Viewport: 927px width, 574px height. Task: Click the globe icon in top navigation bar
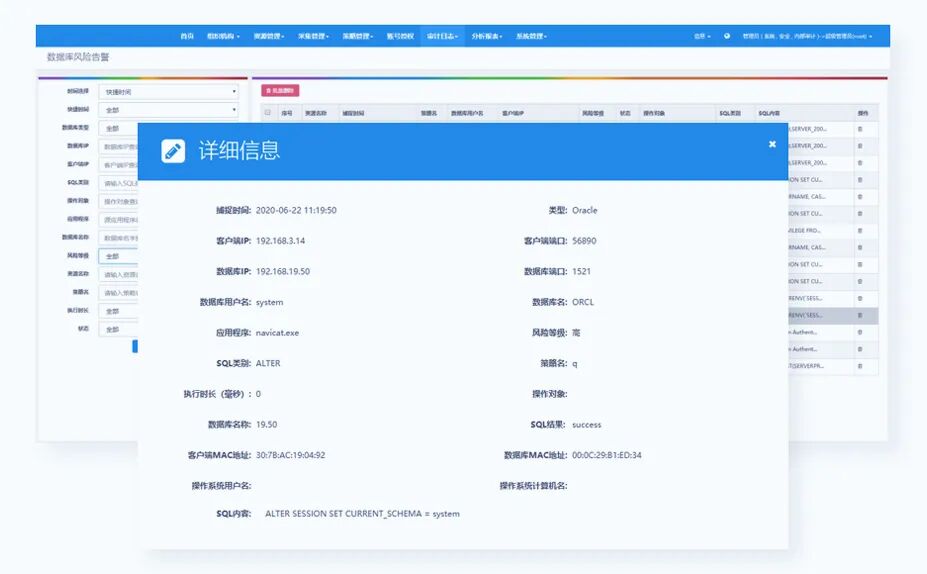[x=727, y=36]
